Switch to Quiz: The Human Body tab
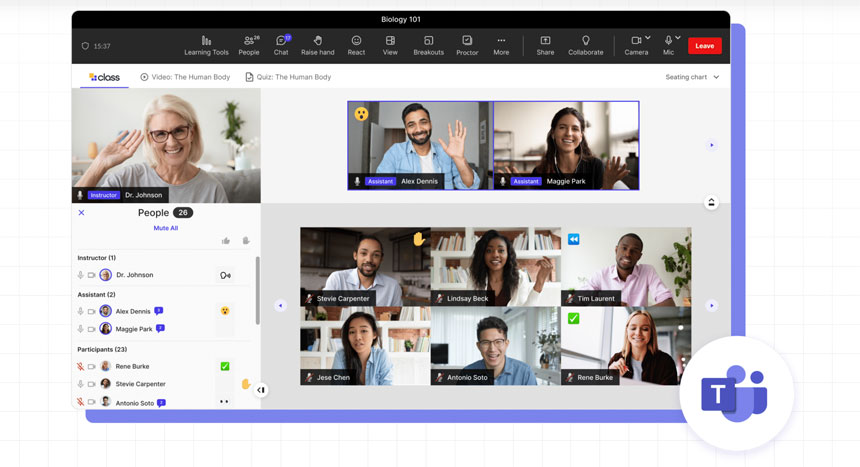 [x=288, y=77]
